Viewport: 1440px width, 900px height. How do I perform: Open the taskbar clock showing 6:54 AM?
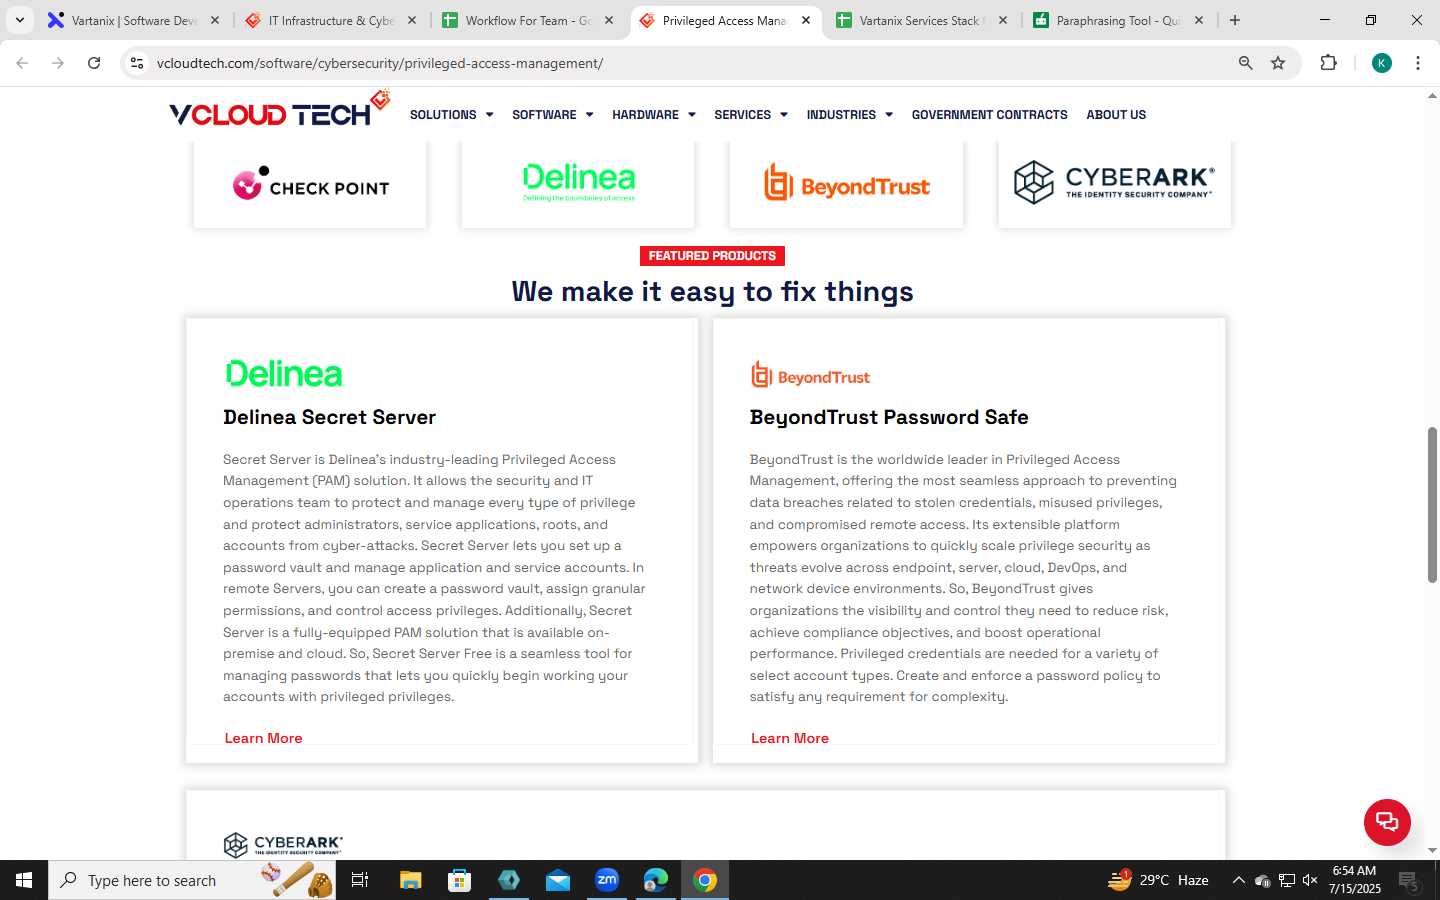pyautogui.click(x=1354, y=880)
